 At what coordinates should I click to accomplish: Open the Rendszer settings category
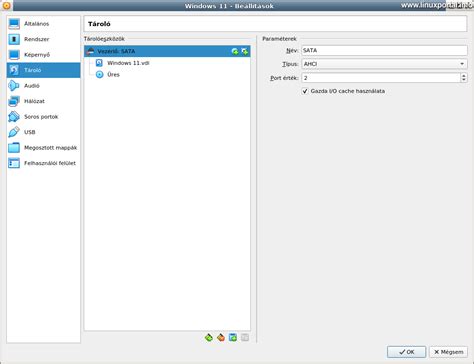coord(43,39)
